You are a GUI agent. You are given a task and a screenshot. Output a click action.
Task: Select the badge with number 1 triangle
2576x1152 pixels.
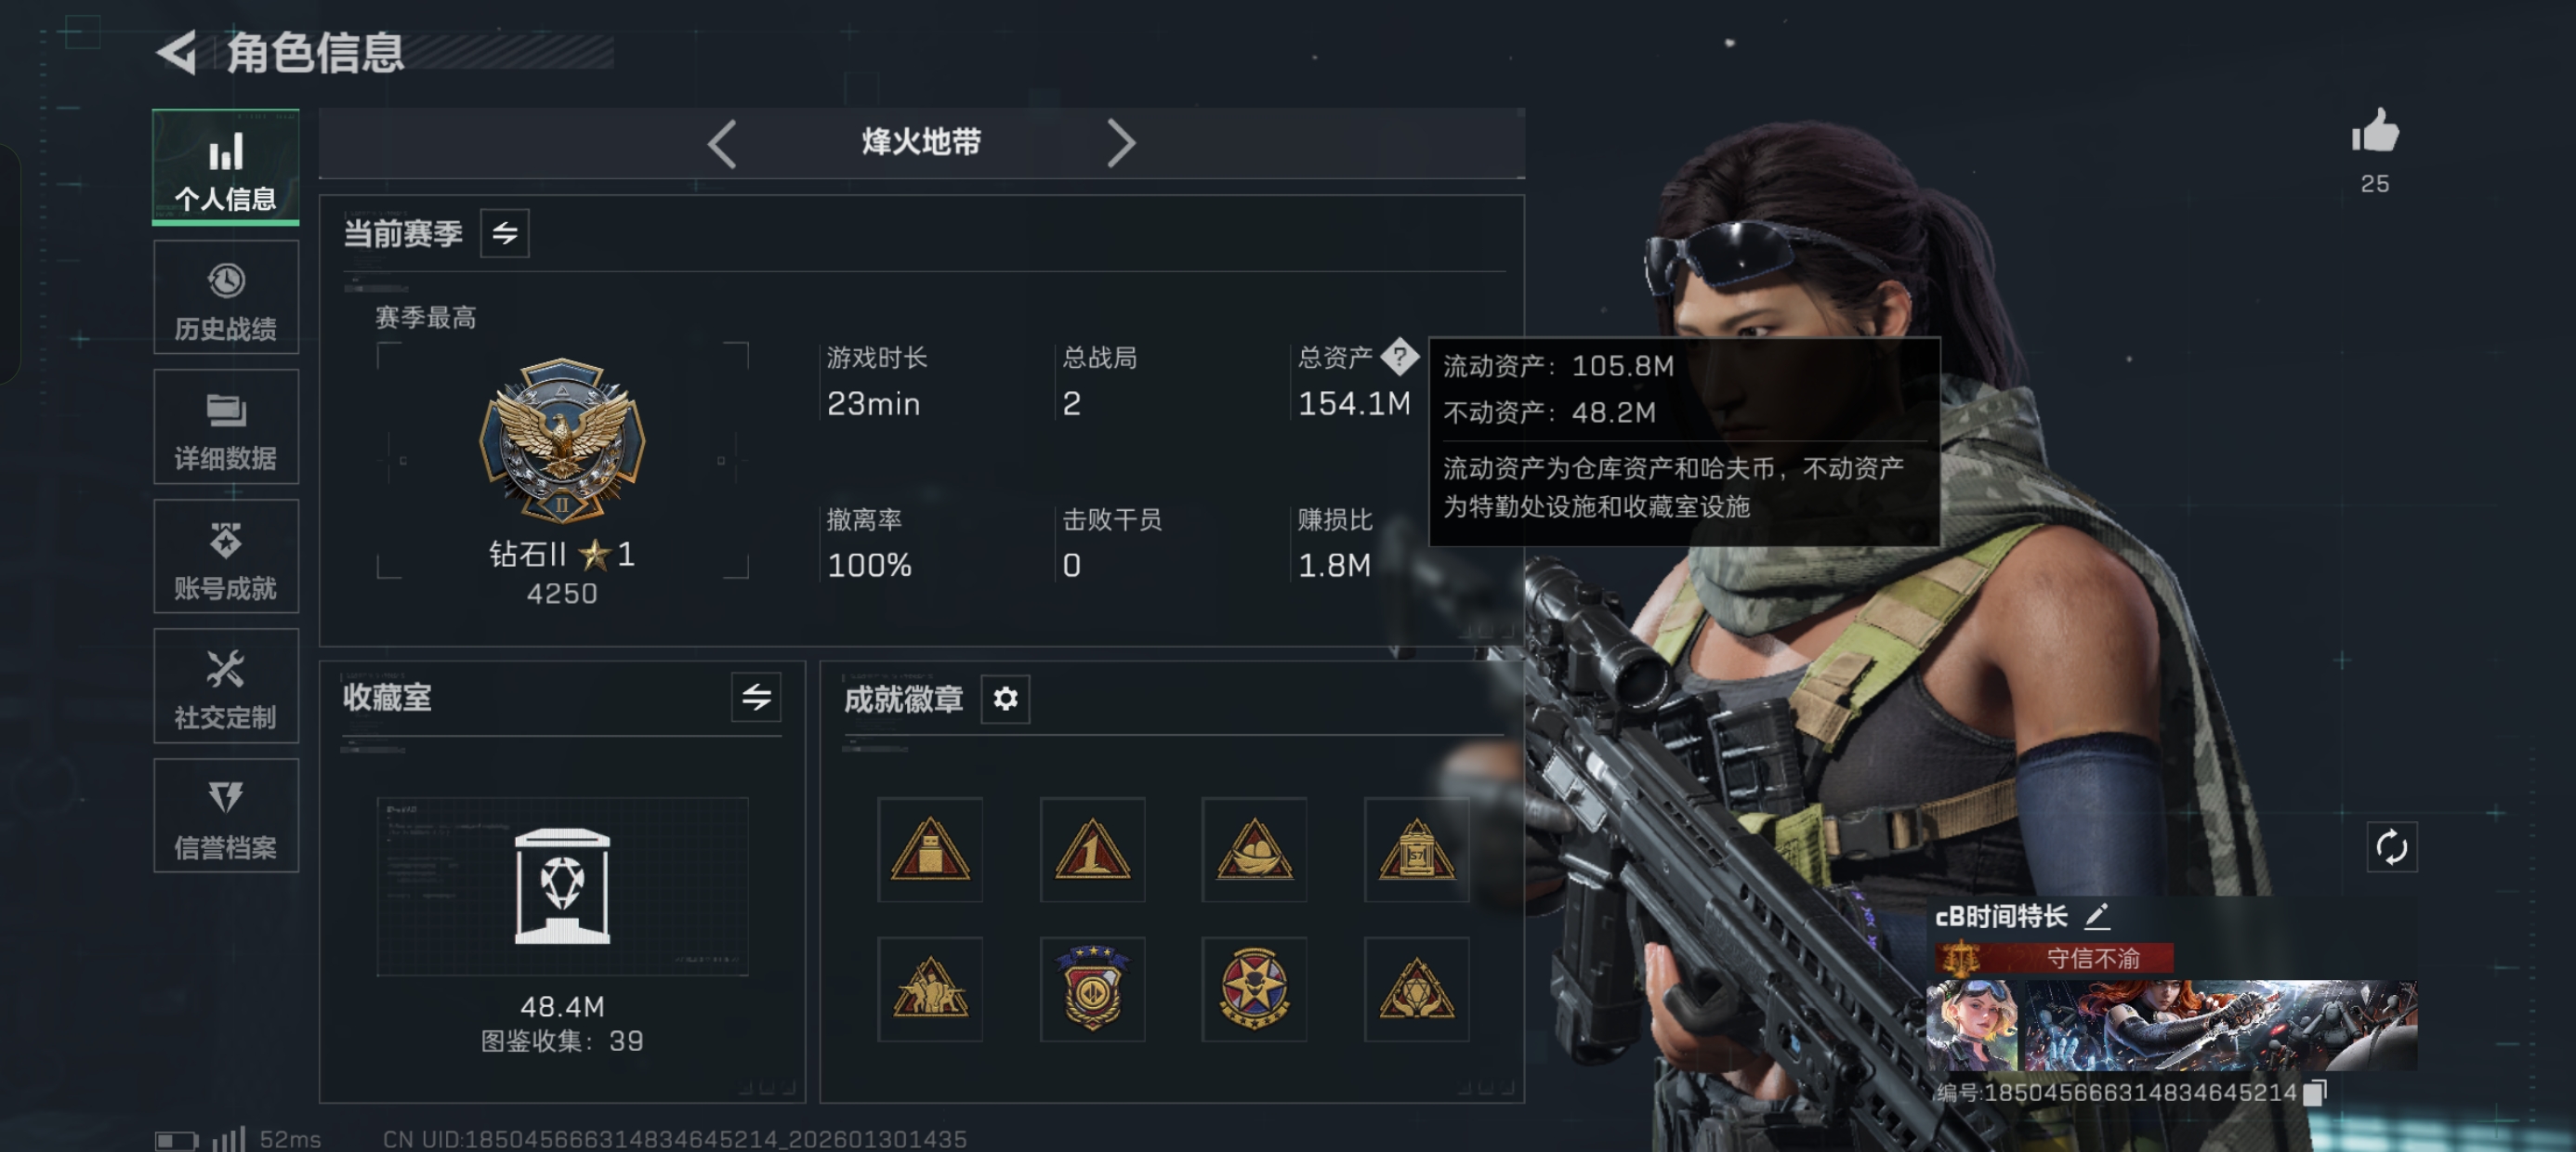click(1092, 849)
